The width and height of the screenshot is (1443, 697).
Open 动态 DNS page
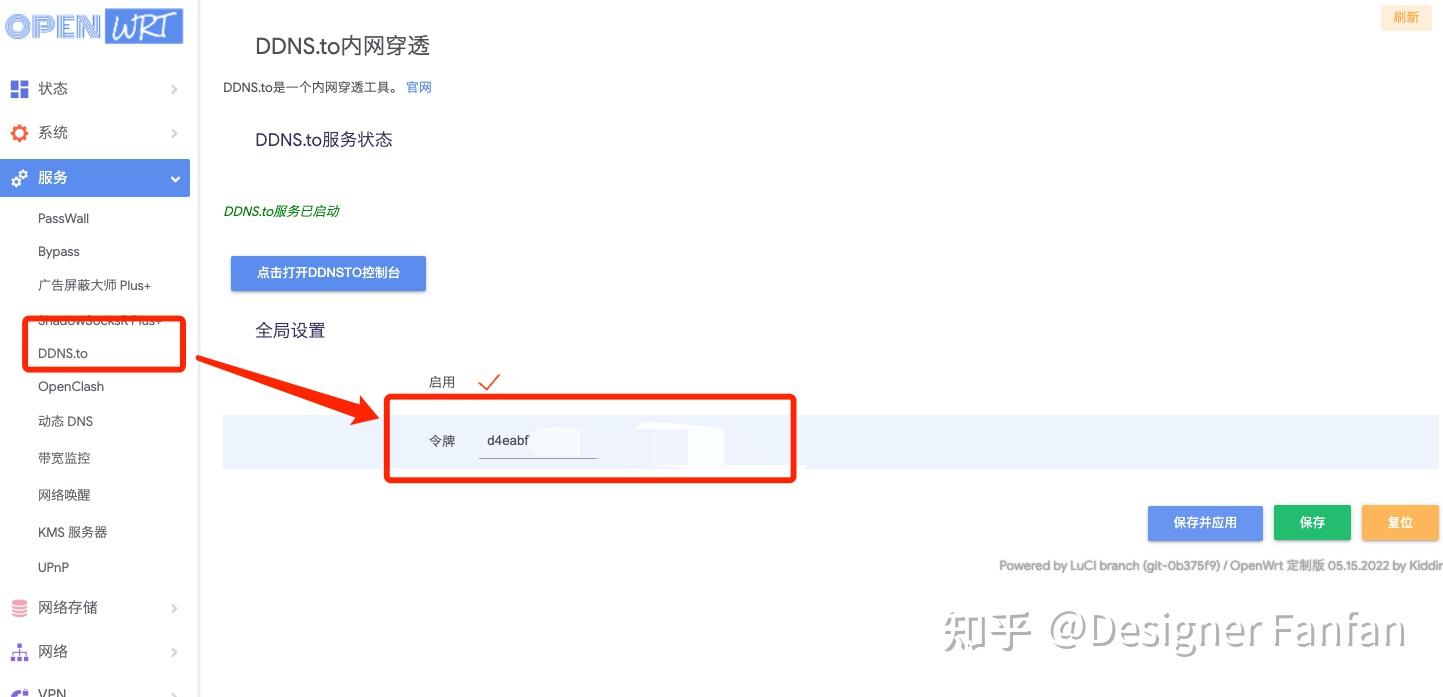coord(66,421)
